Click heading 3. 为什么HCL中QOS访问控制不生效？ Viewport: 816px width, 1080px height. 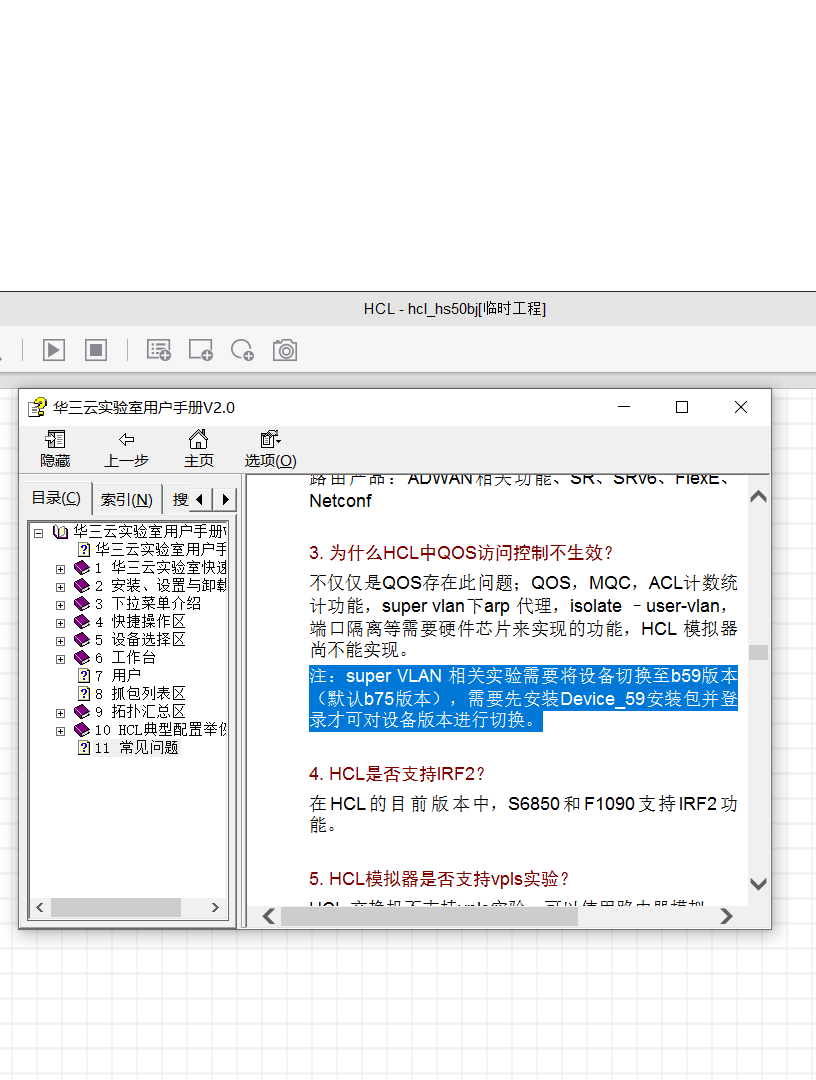tap(461, 552)
